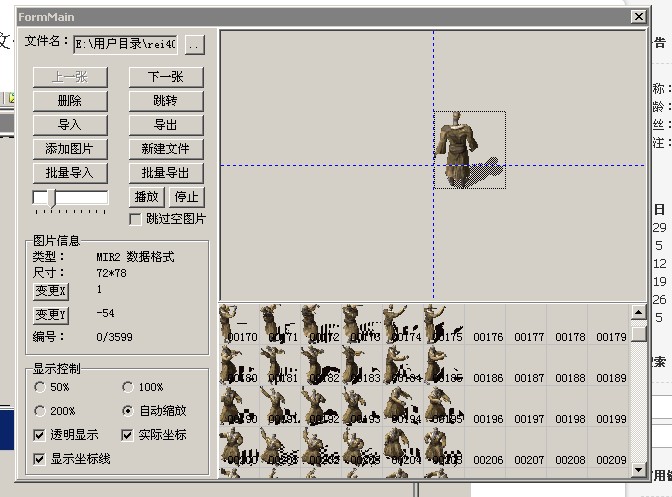
Task: Select the 50% zoom radio button
Action: (40, 387)
